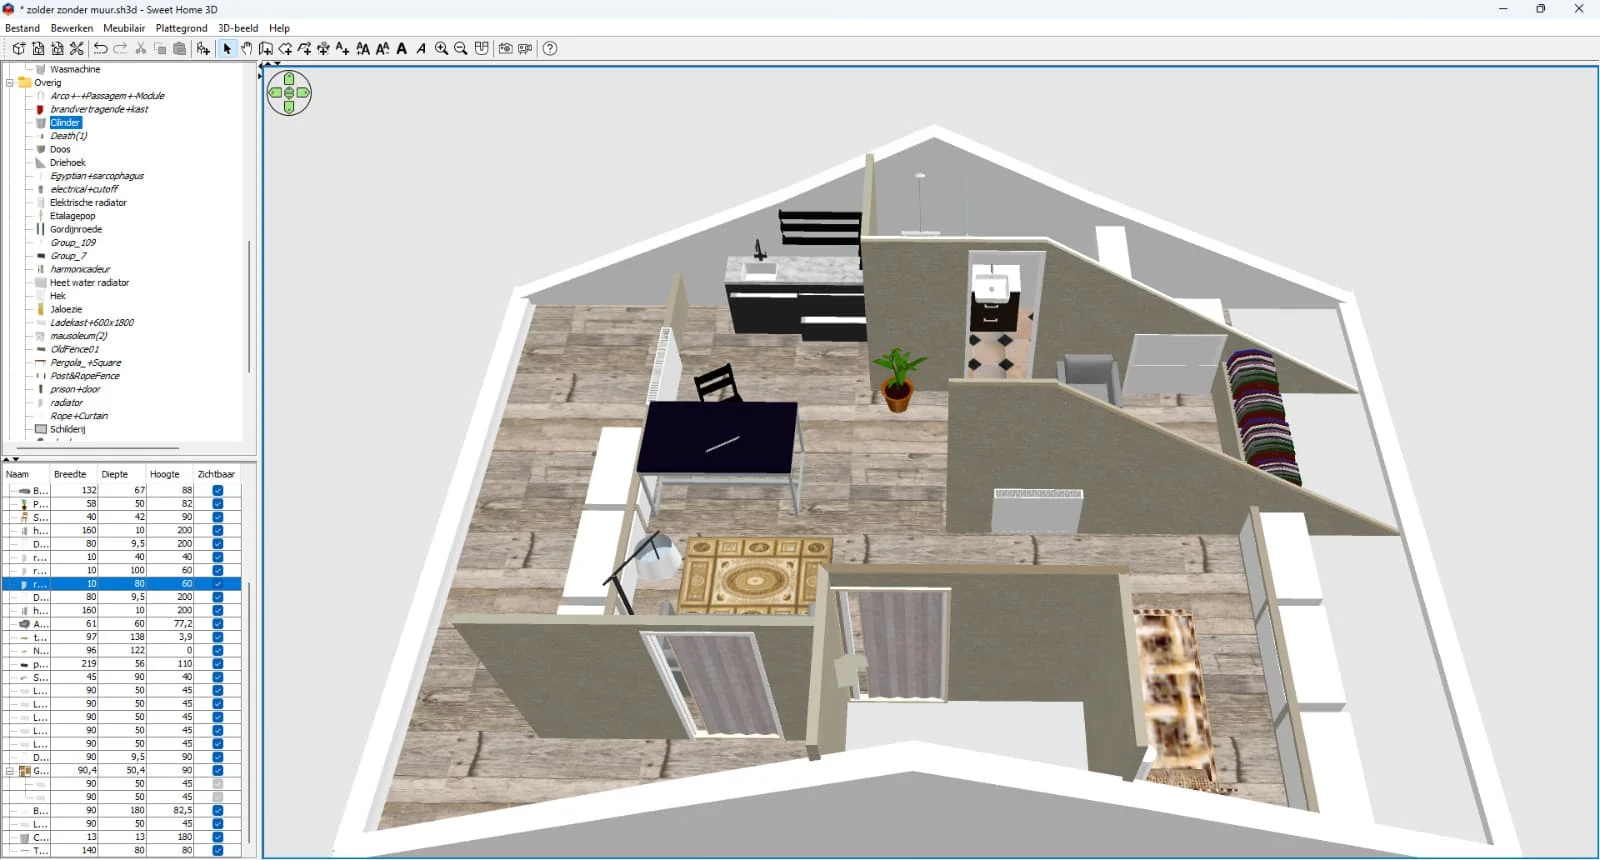This screenshot has width=1600, height=860.
Task: Click the undo arrow in the toolbar
Action: (x=100, y=49)
